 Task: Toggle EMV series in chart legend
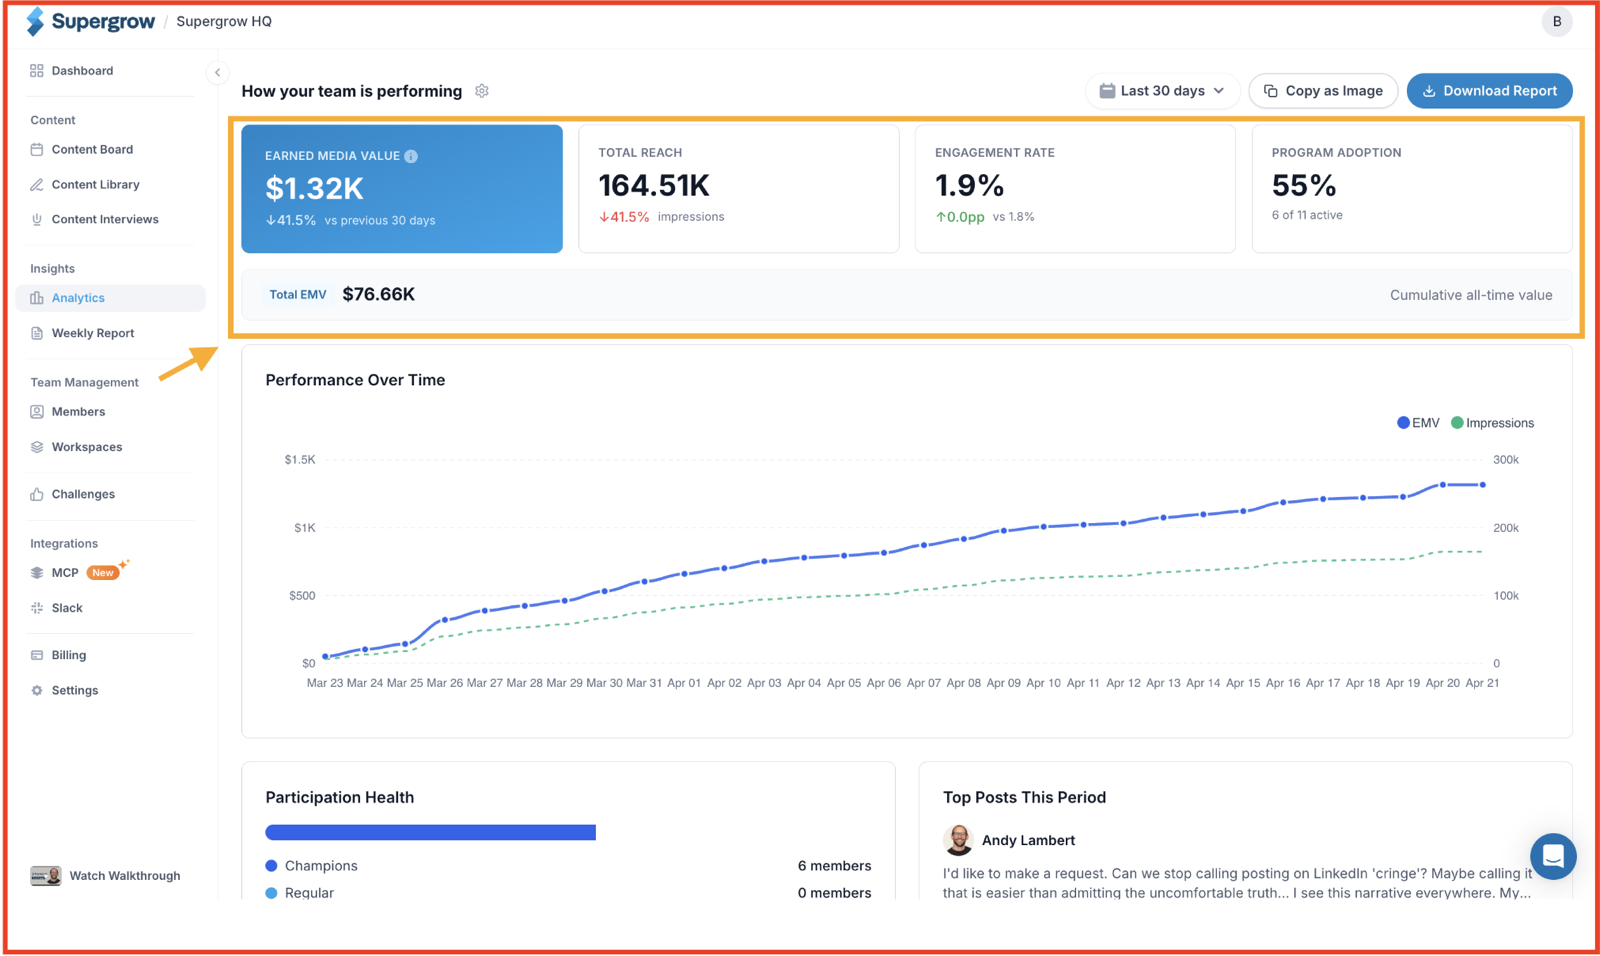(x=1418, y=423)
